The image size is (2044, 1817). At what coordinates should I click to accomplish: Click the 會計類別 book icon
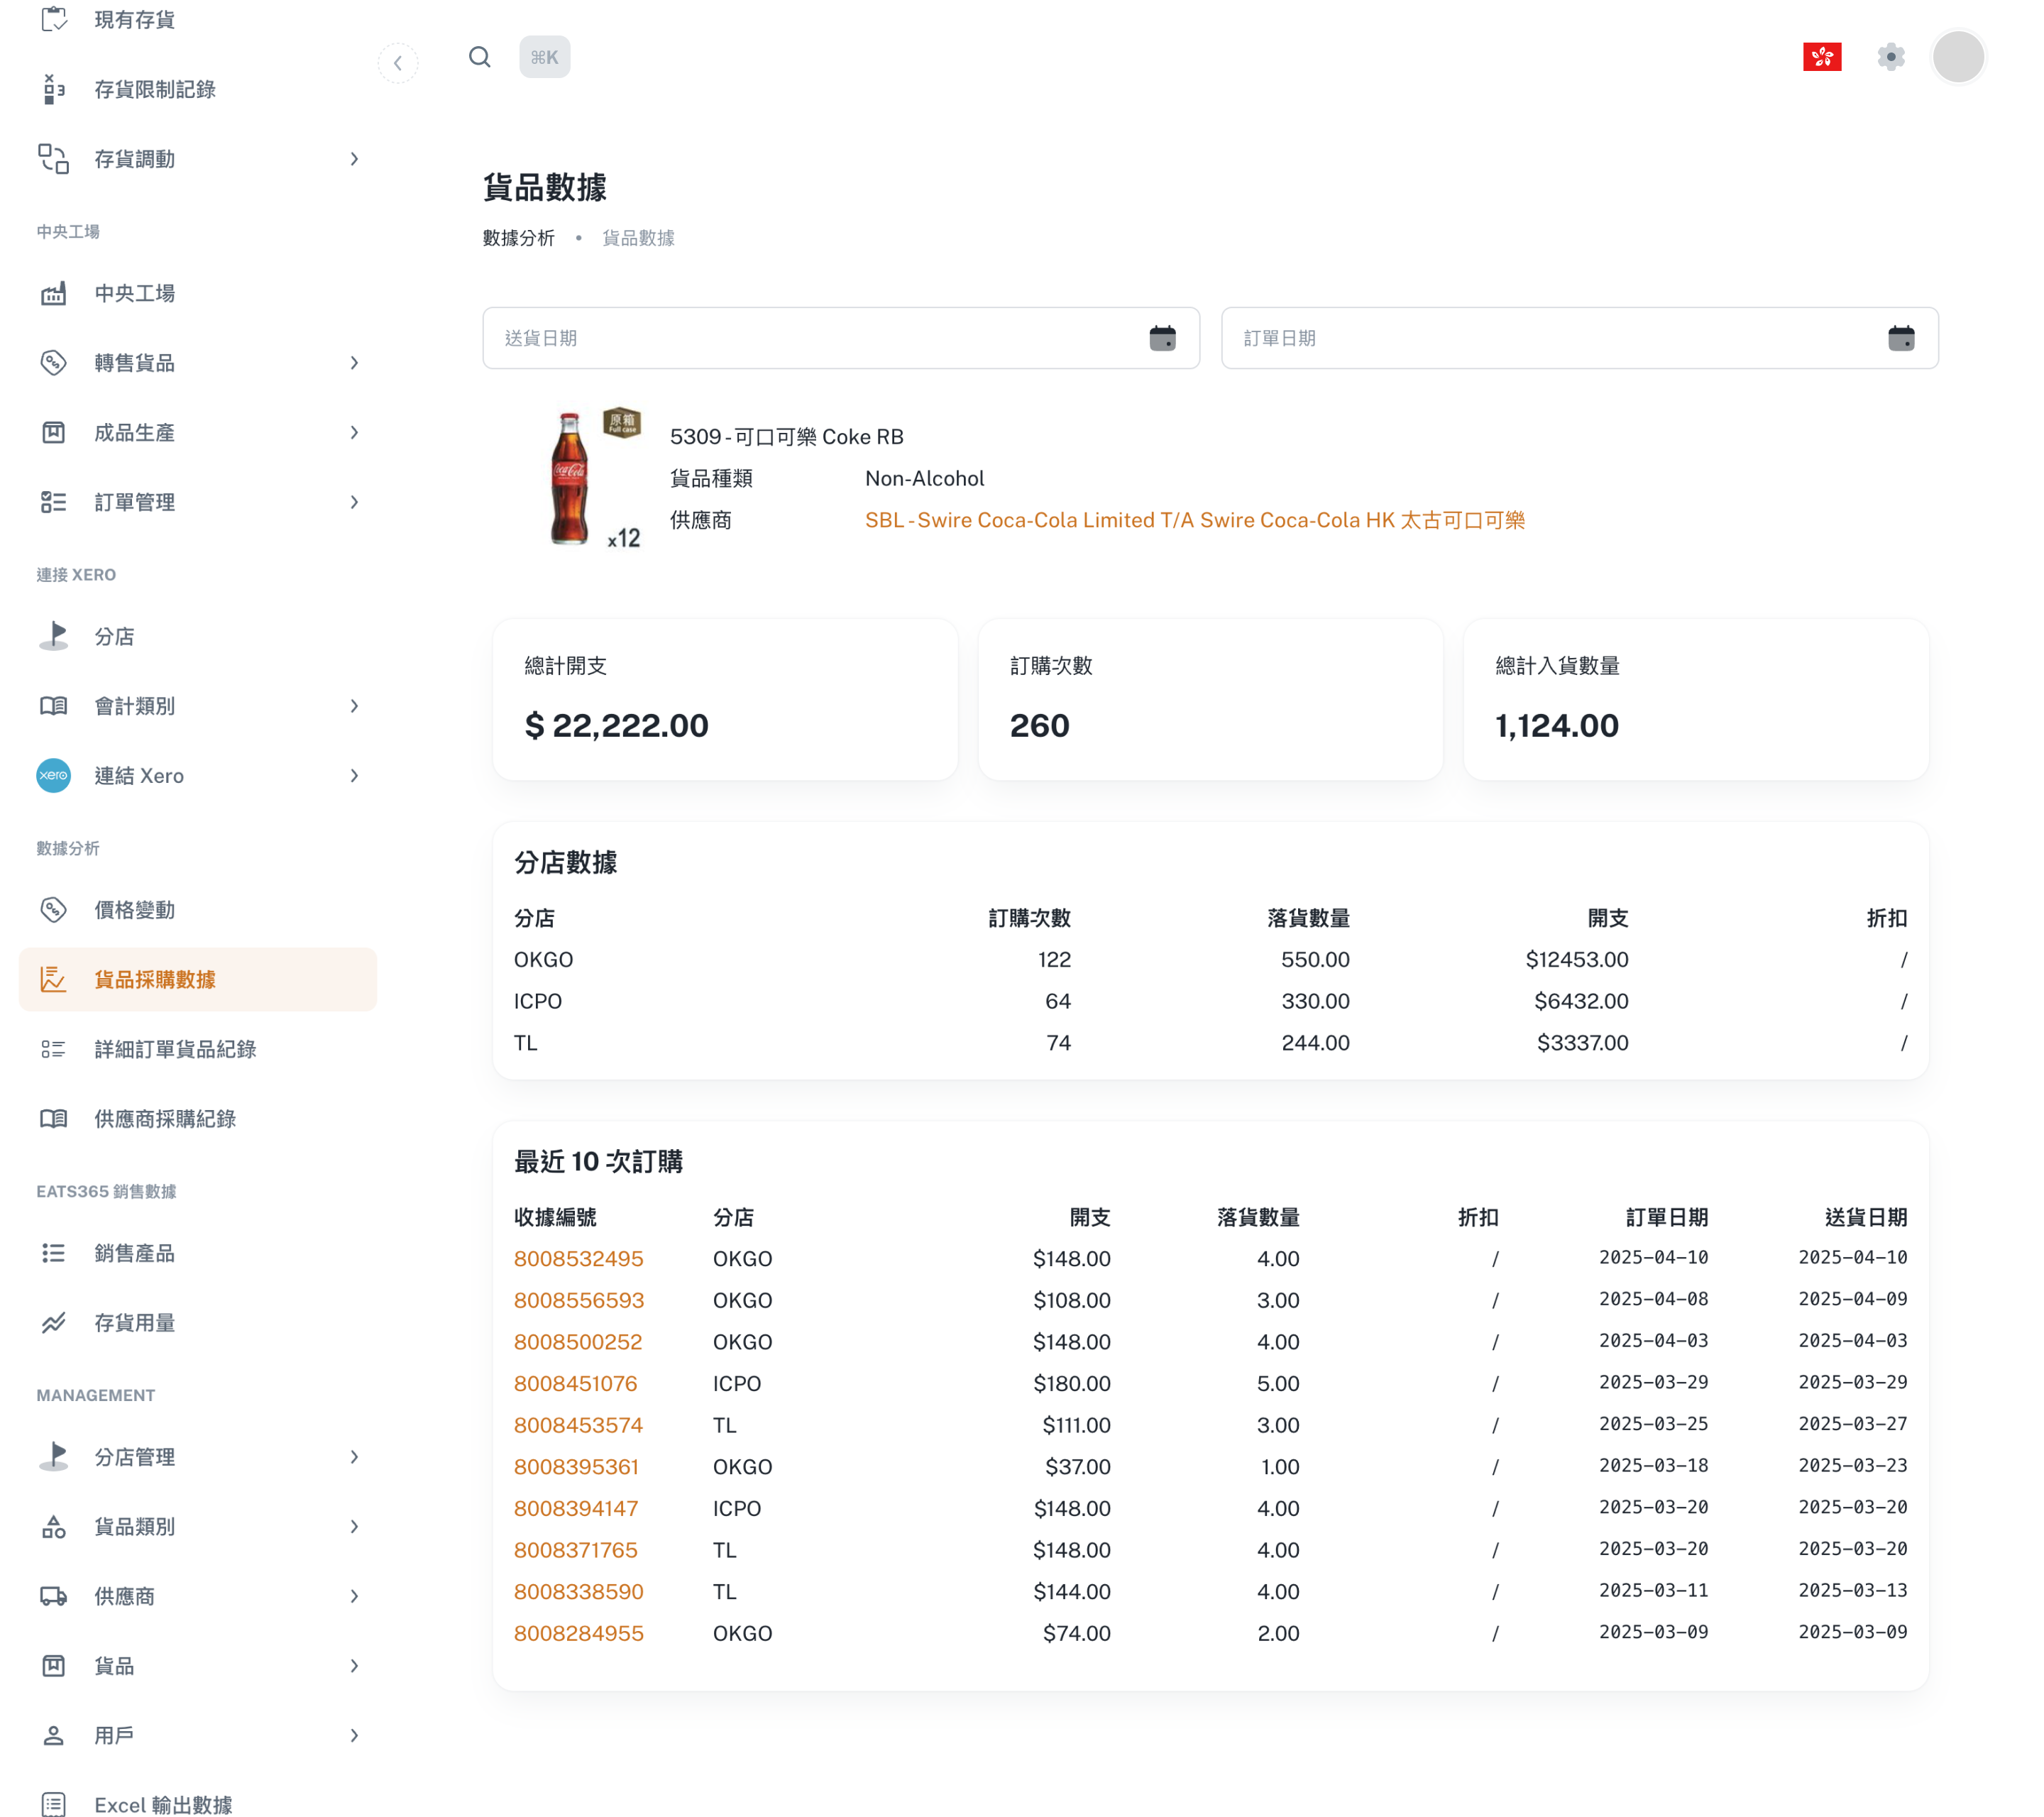[x=54, y=706]
